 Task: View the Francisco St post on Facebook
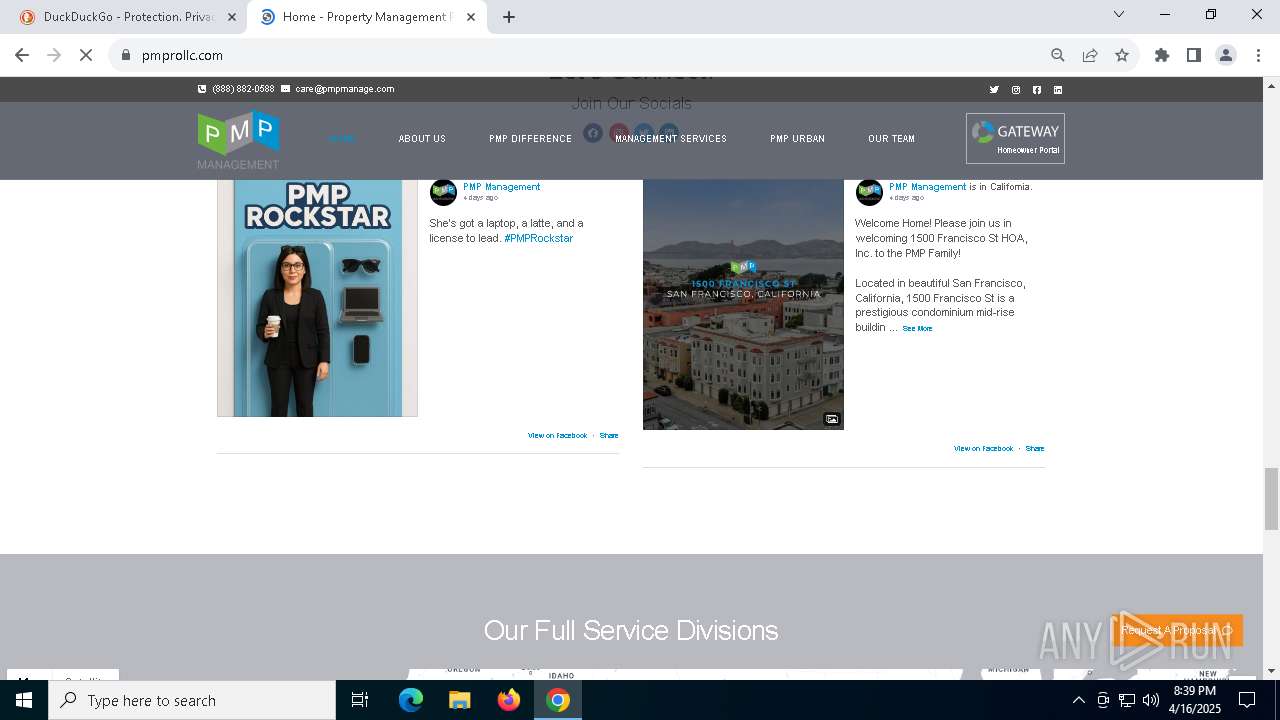point(983,449)
